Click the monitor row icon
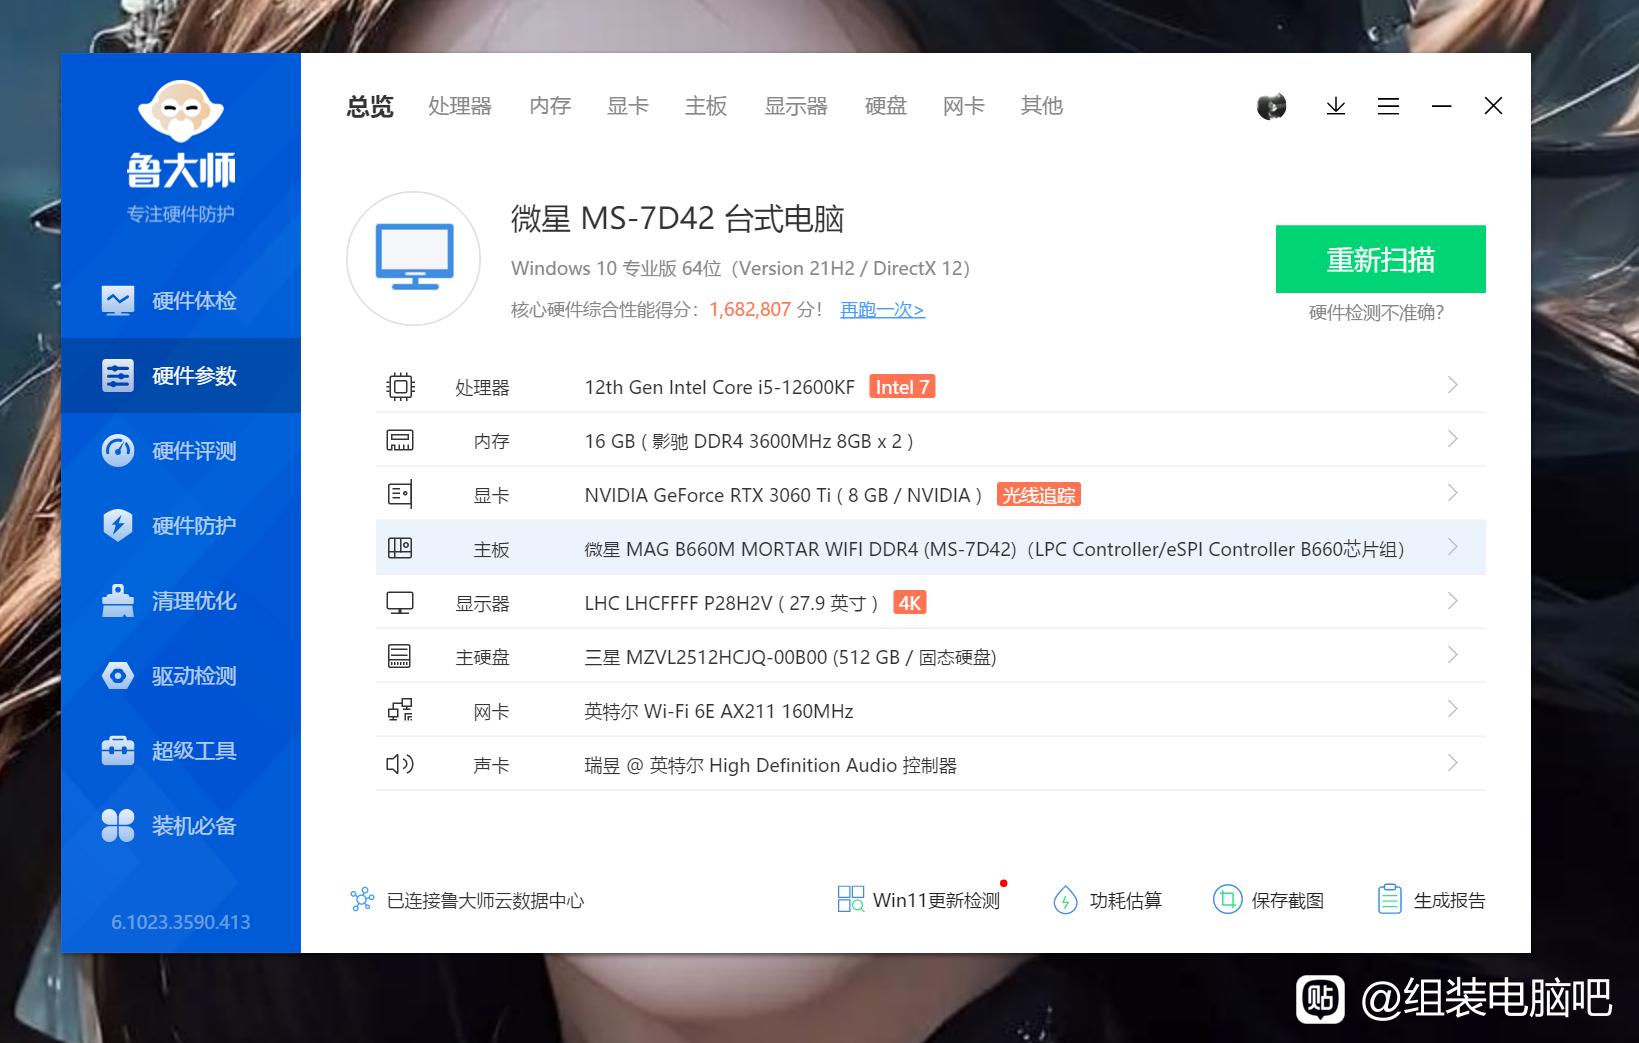The width and height of the screenshot is (1639, 1043). [x=400, y=603]
